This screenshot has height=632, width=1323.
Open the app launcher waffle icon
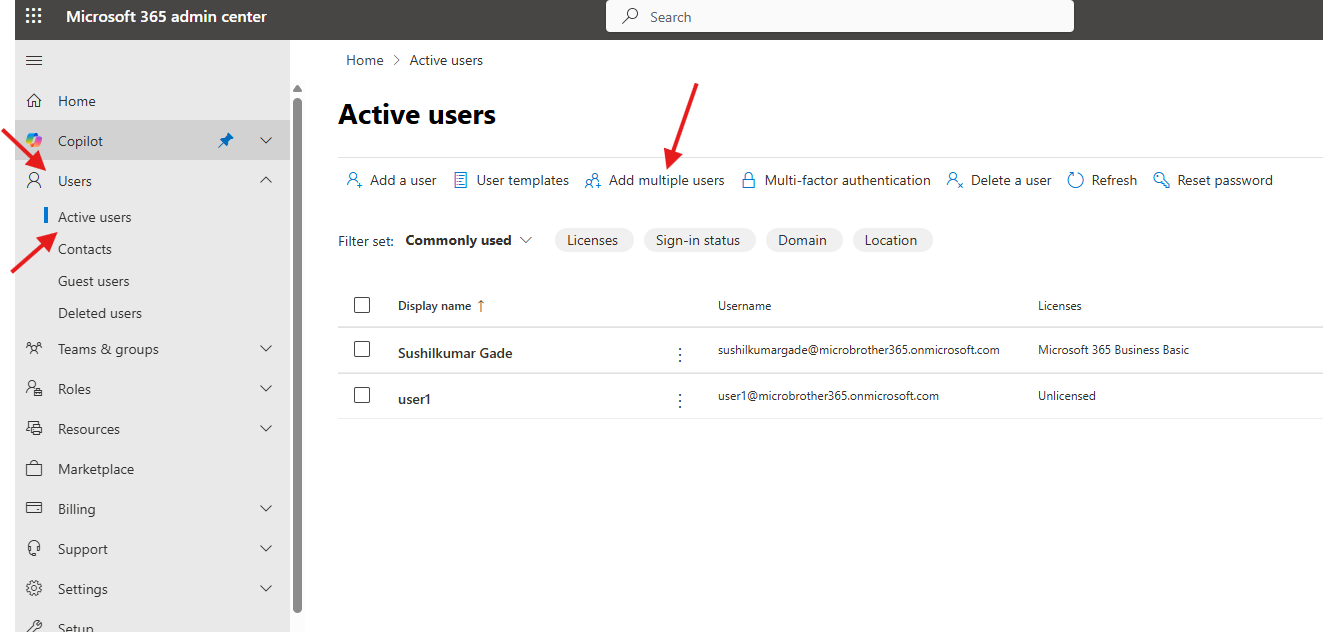(34, 17)
